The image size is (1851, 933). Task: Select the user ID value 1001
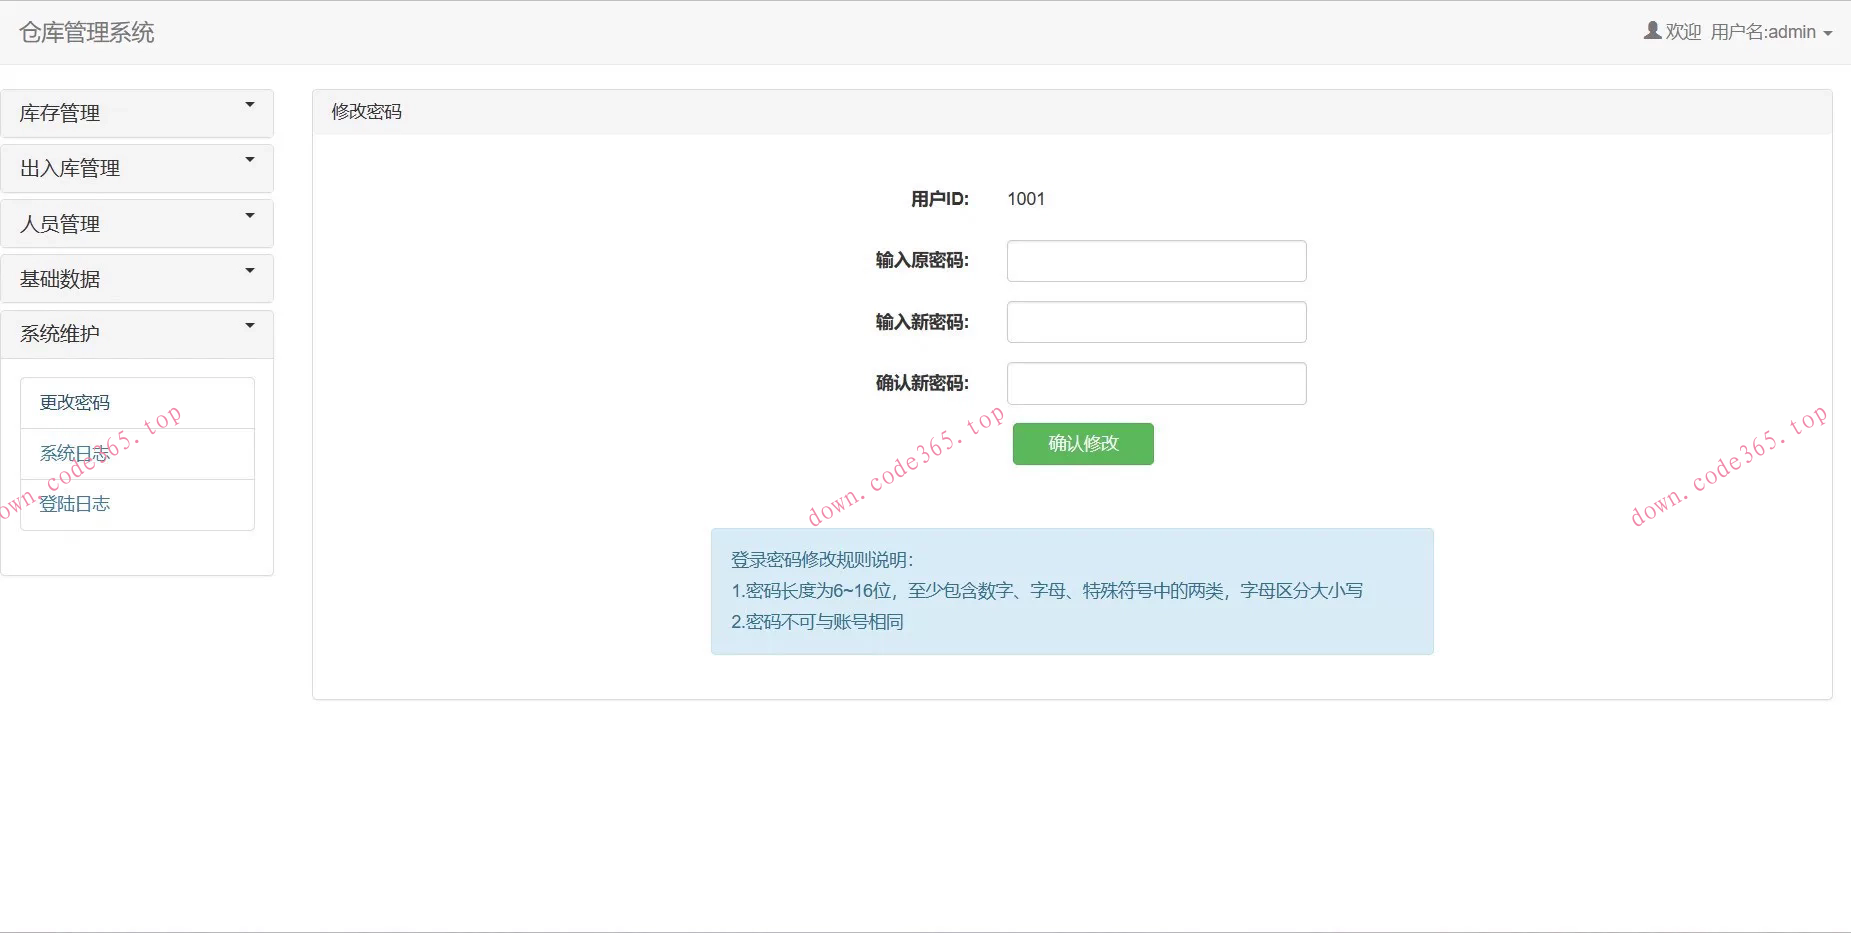pyautogui.click(x=1026, y=198)
